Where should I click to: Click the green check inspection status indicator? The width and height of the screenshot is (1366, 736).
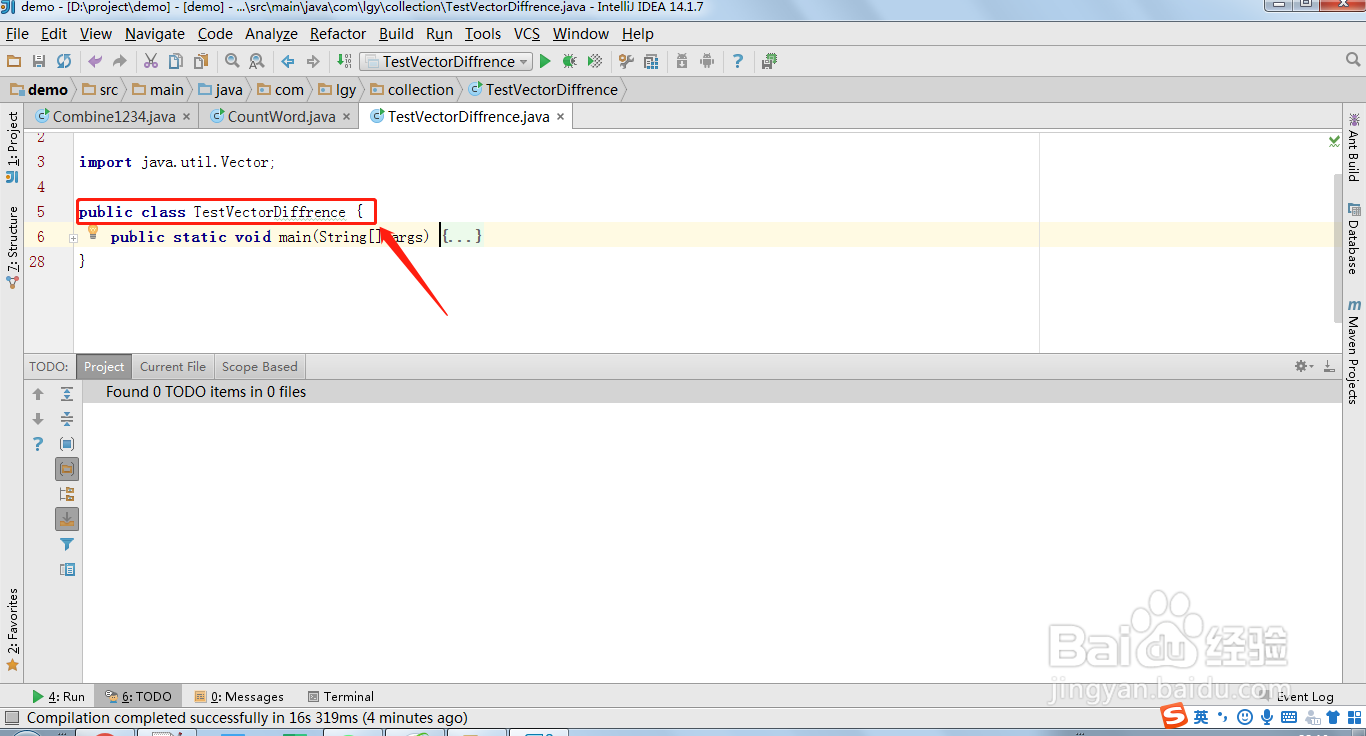click(1334, 141)
